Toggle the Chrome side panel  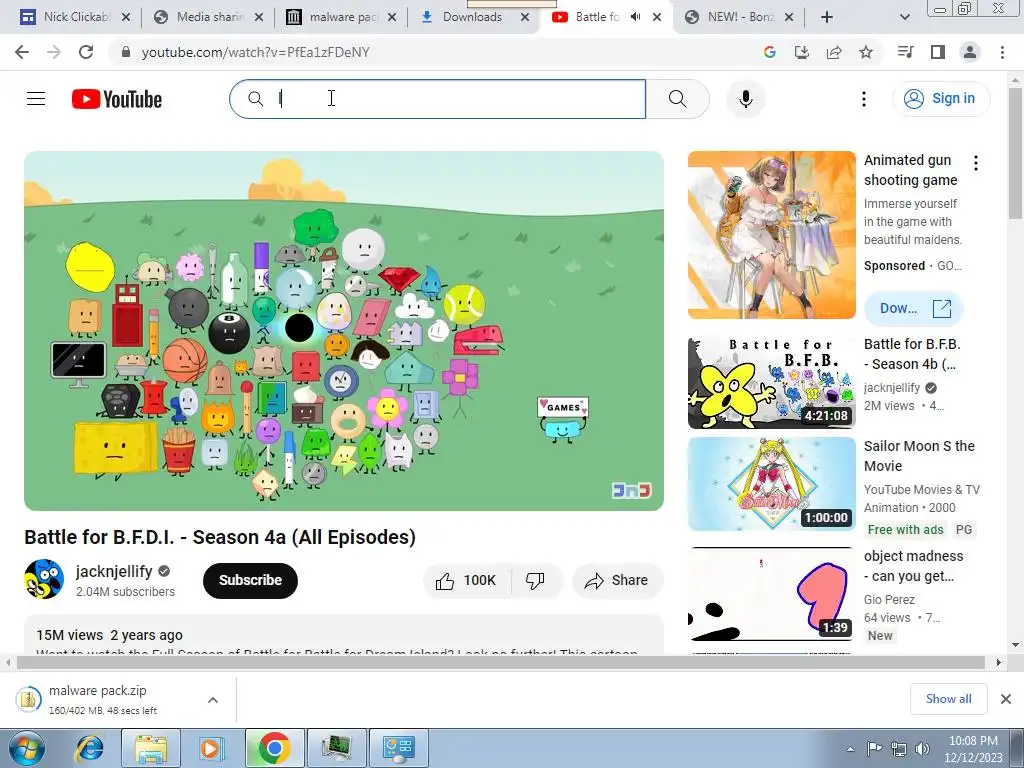(938, 52)
